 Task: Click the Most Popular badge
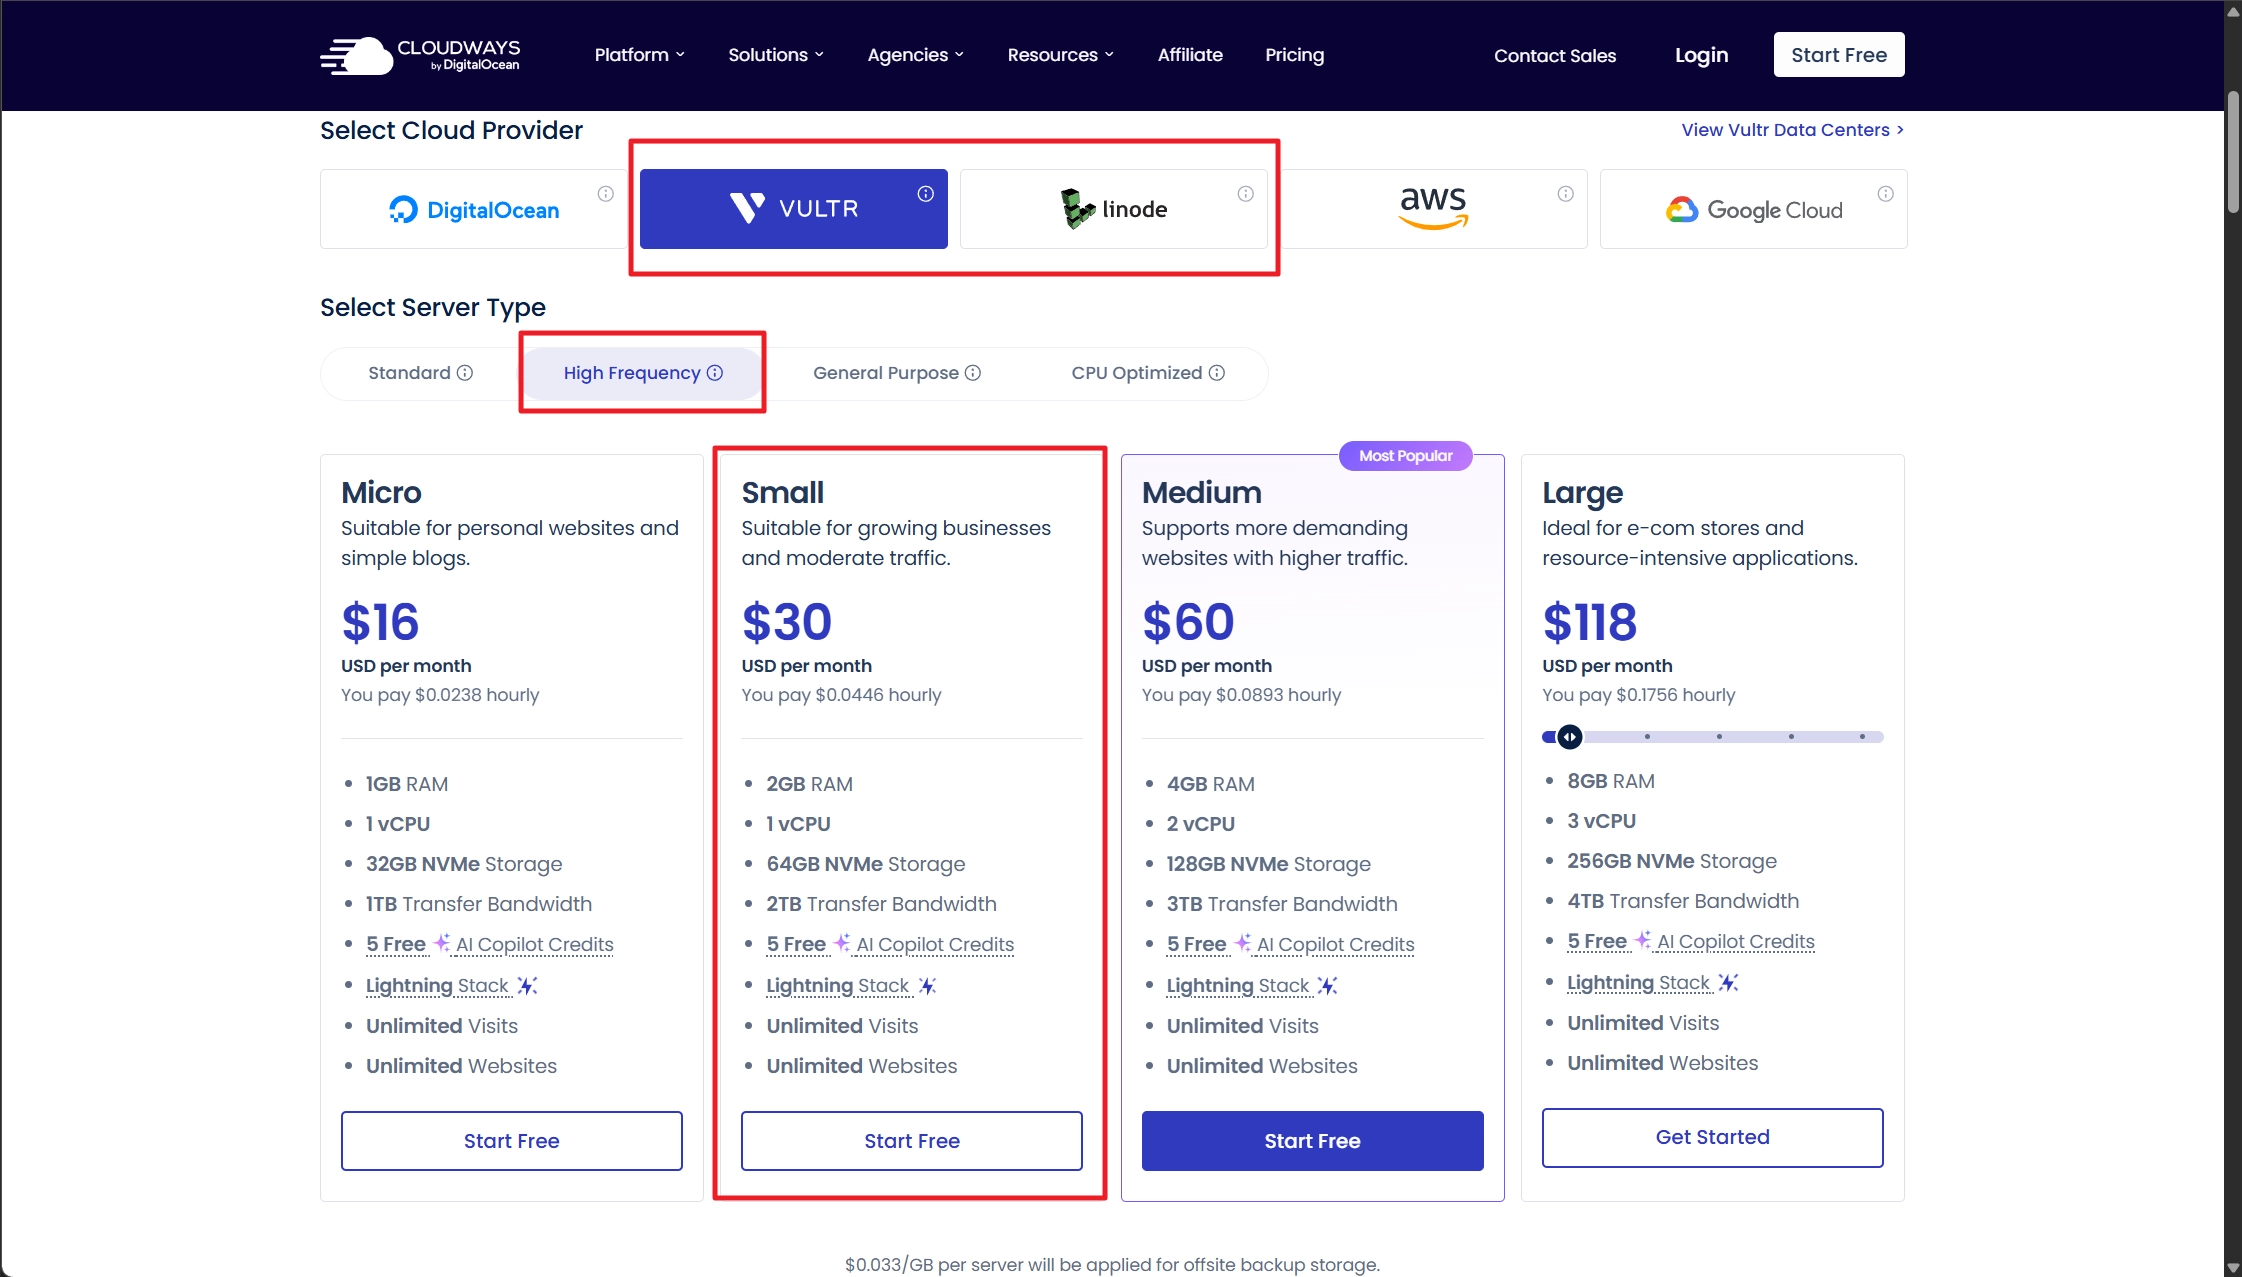click(x=1406, y=456)
